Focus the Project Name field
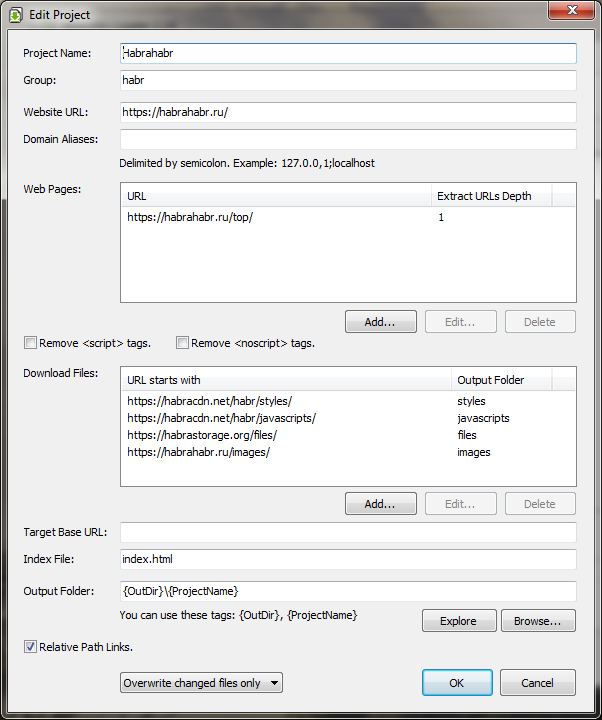Screen dimensions: 602x720 tap(347, 53)
